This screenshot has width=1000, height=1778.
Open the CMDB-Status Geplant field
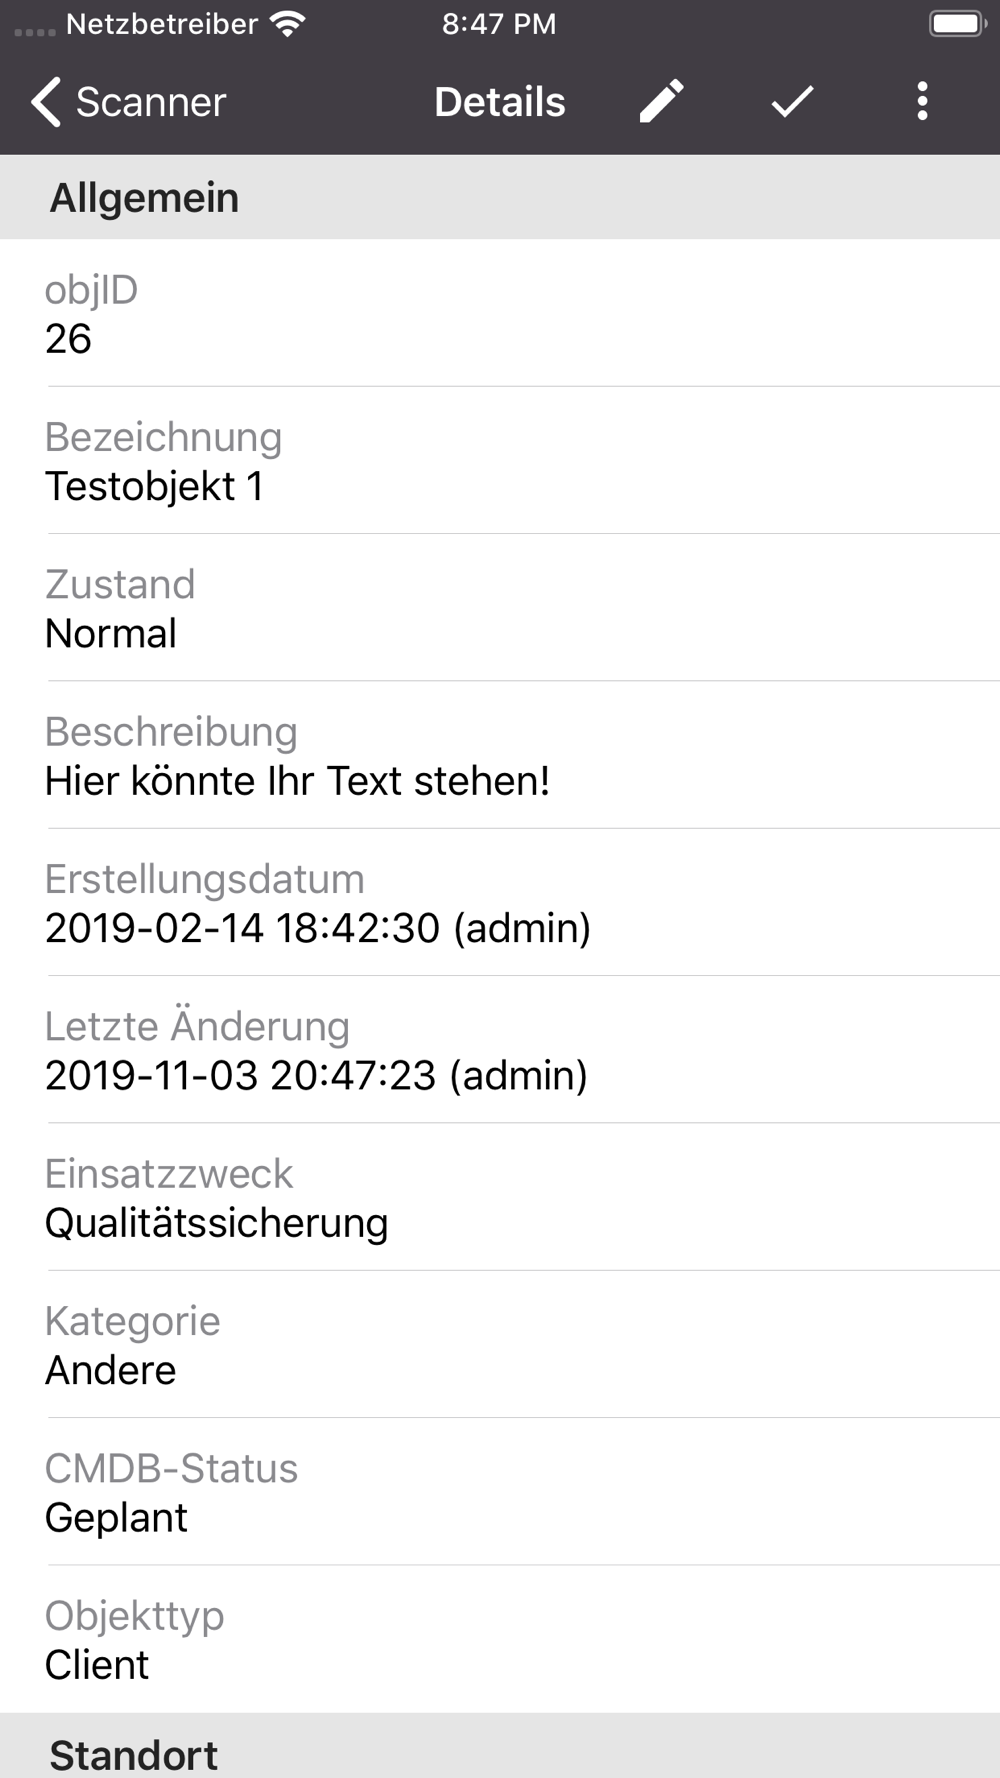tap(500, 1492)
